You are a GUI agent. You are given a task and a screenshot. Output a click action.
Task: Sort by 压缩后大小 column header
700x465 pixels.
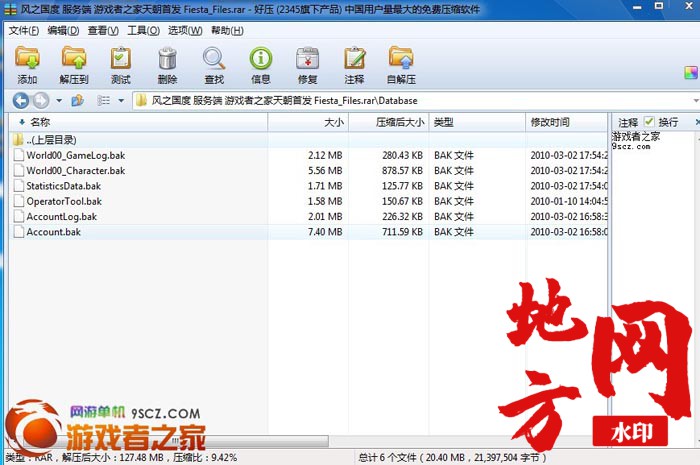tap(389, 122)
